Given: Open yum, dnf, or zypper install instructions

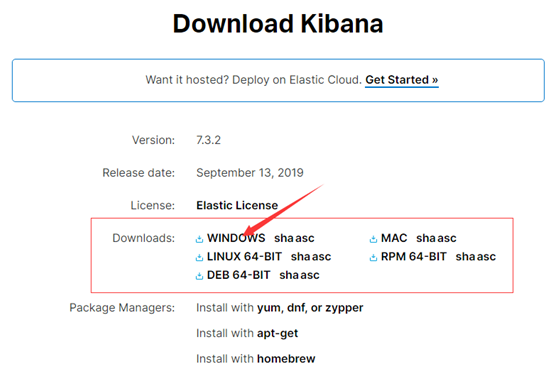Looking at the screenshot, I should point(310,308).
